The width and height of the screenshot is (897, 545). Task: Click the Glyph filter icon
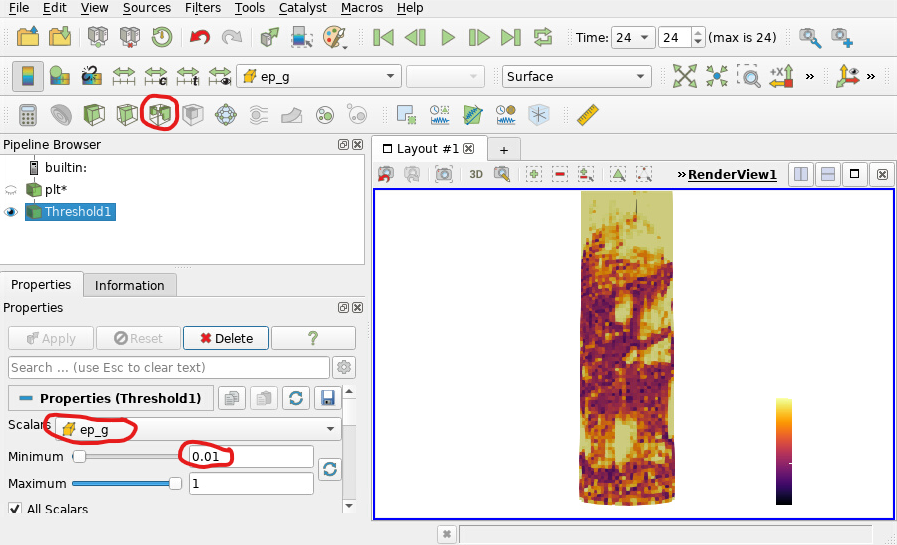(226, 114)
